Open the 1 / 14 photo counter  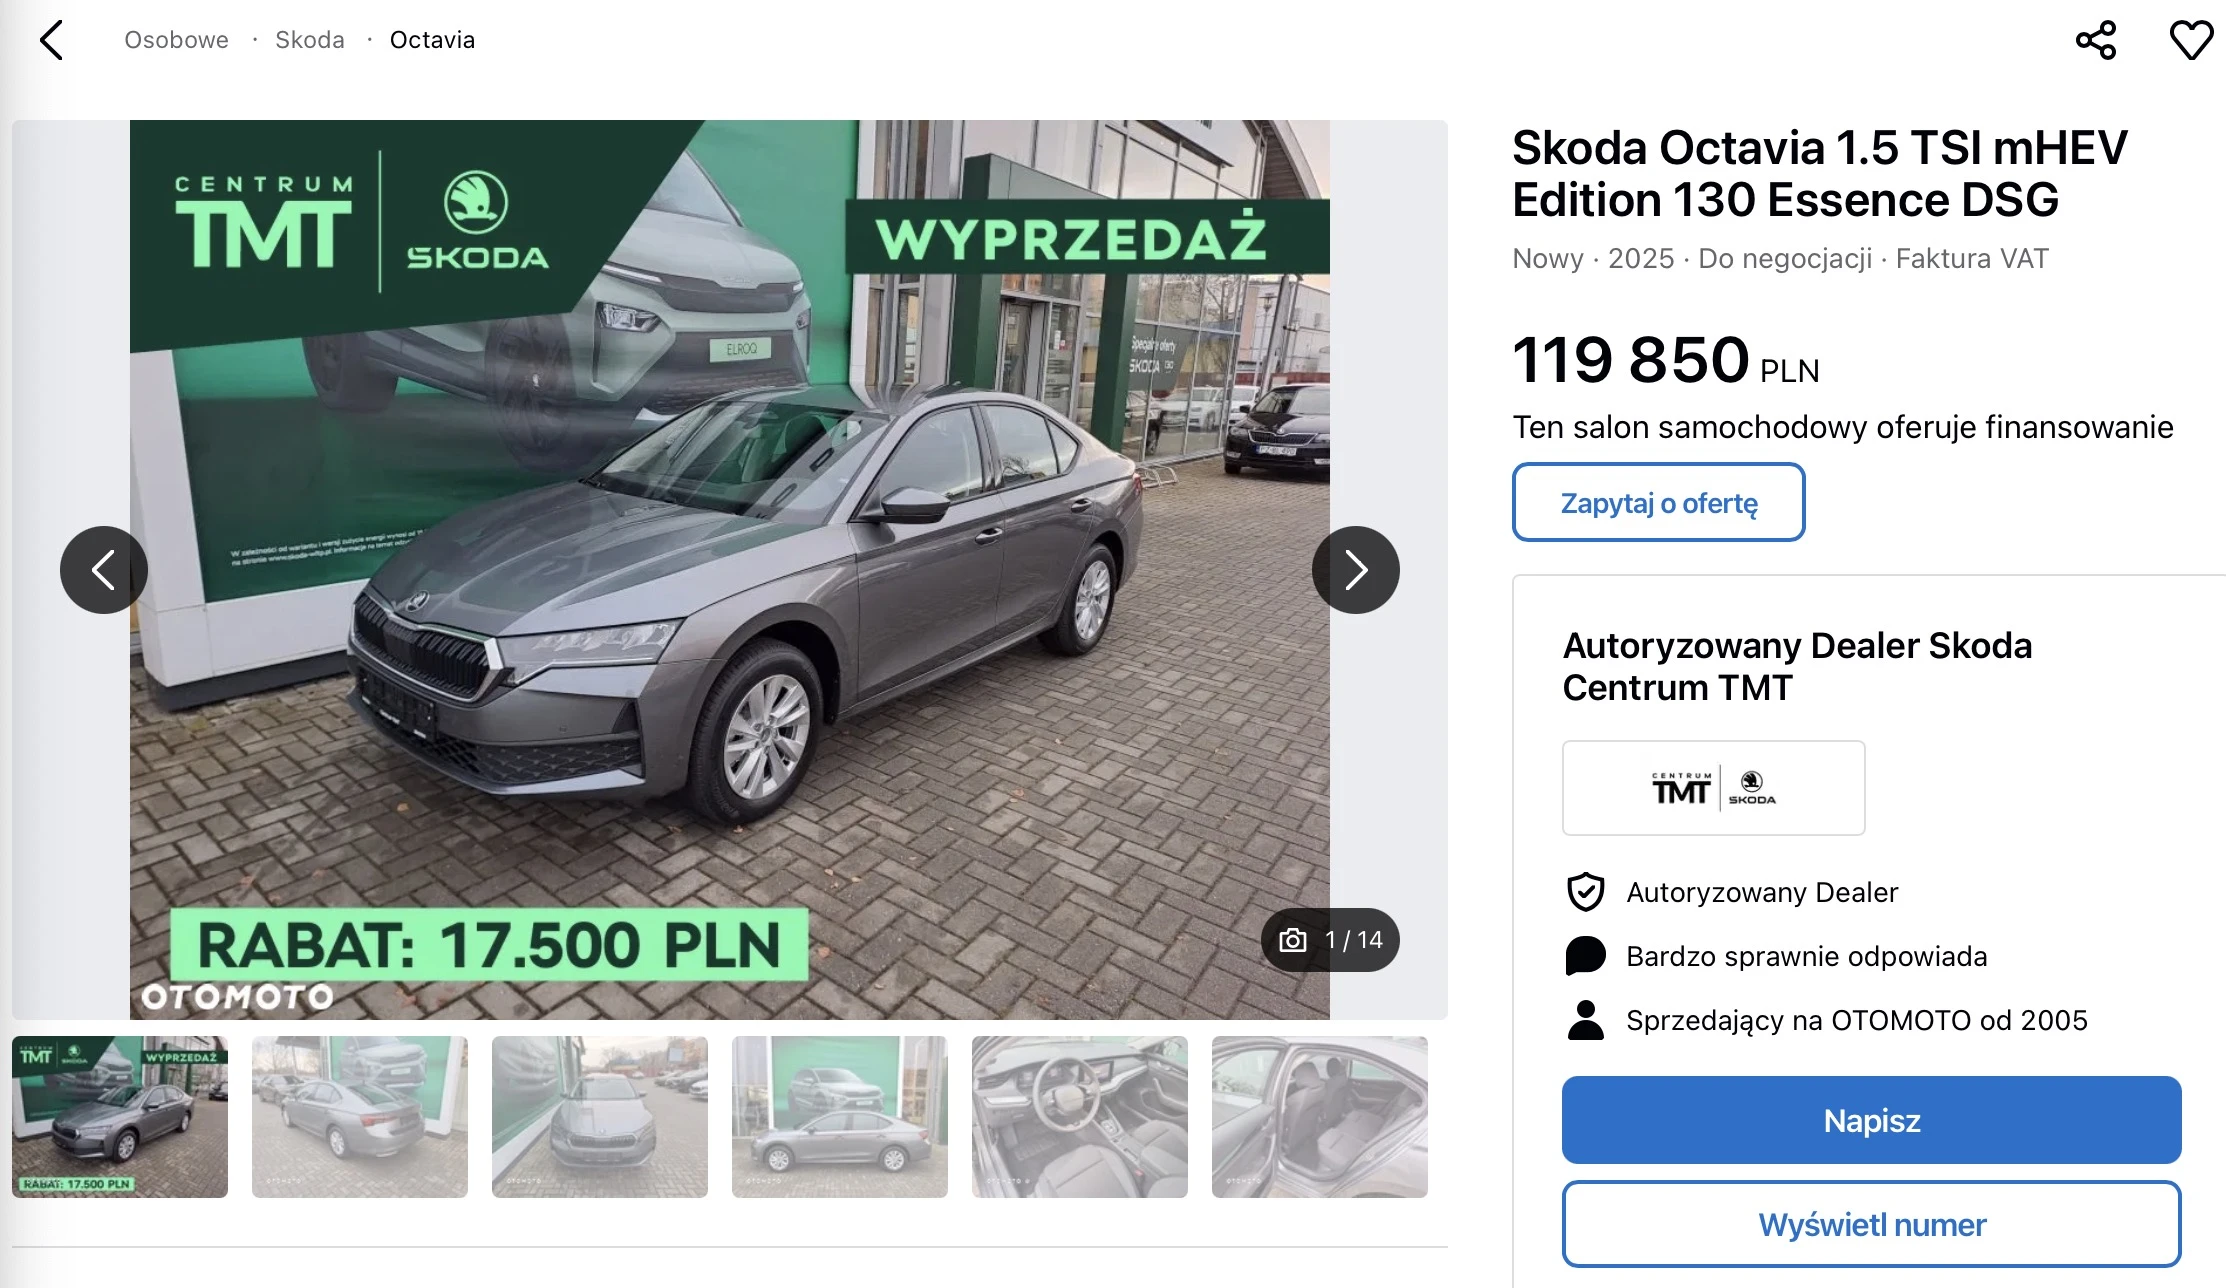pos(1331,940)
